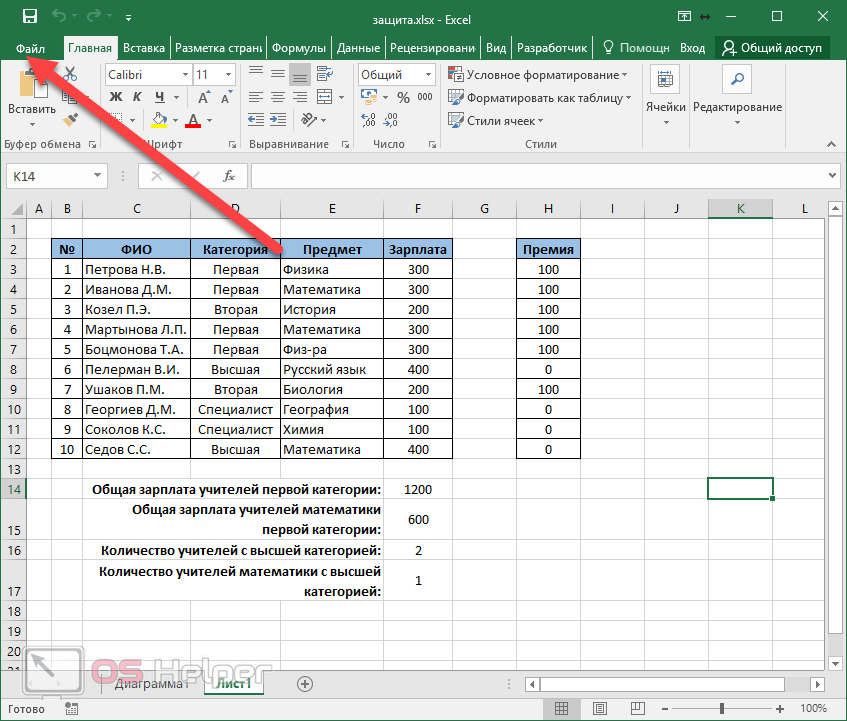Click the Format Painter brush icon

click(70, 120)
